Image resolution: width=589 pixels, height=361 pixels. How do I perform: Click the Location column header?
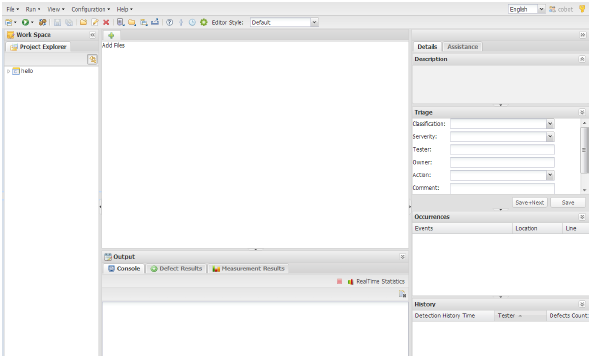(x=538, y=228)
